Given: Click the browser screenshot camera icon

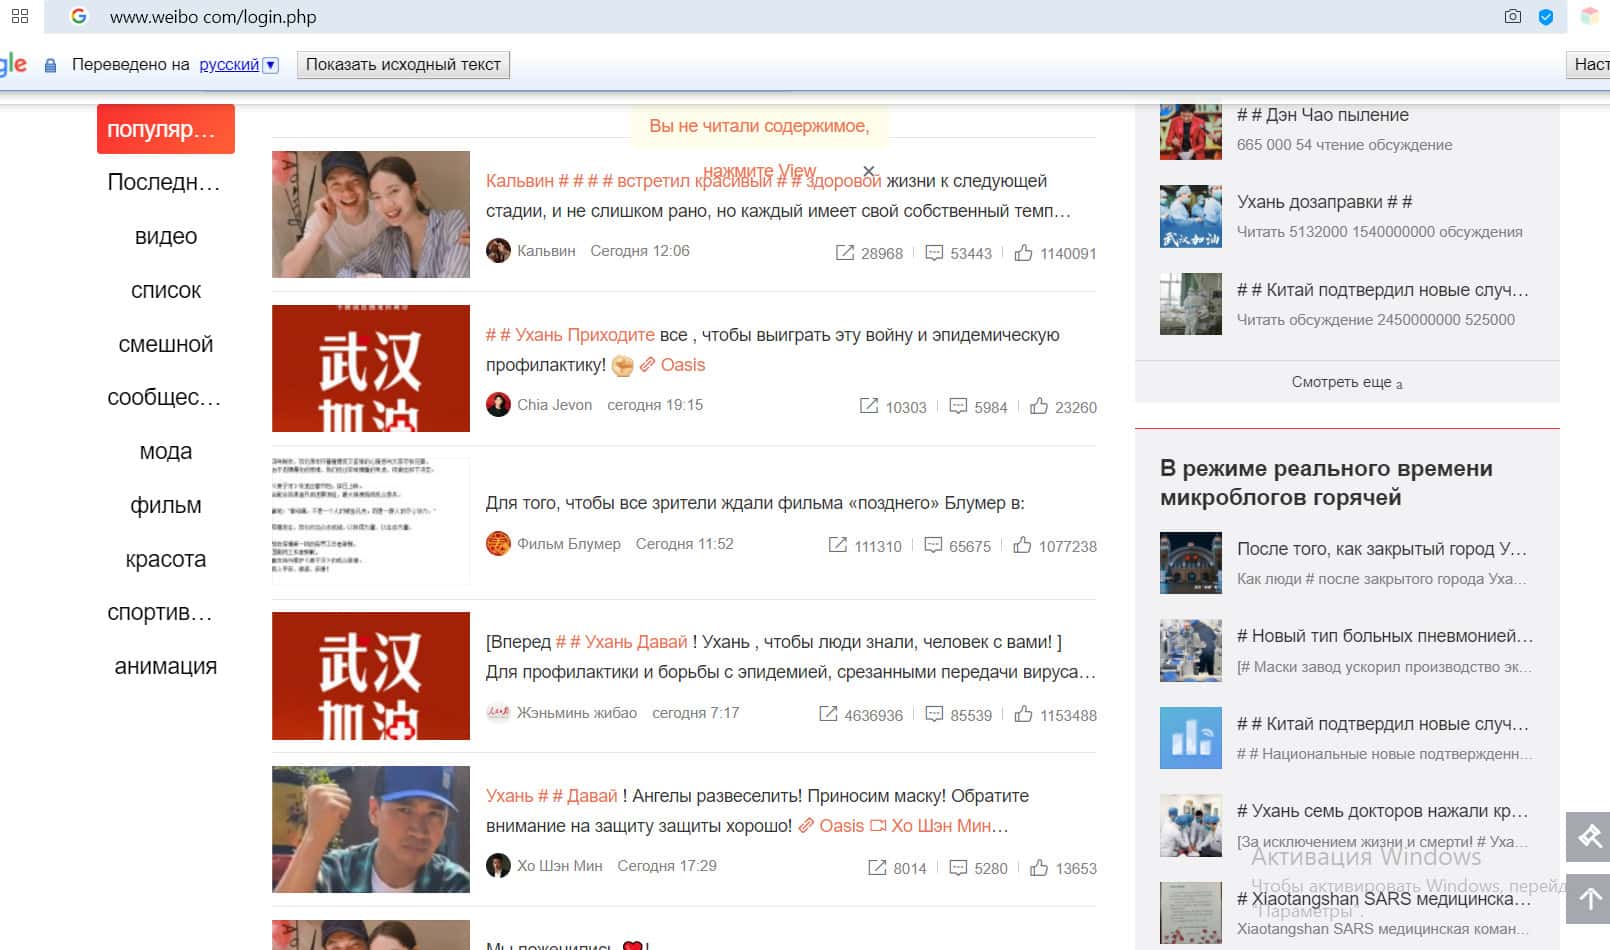Looking at the screenshot, I should (x=1513, y=16).
